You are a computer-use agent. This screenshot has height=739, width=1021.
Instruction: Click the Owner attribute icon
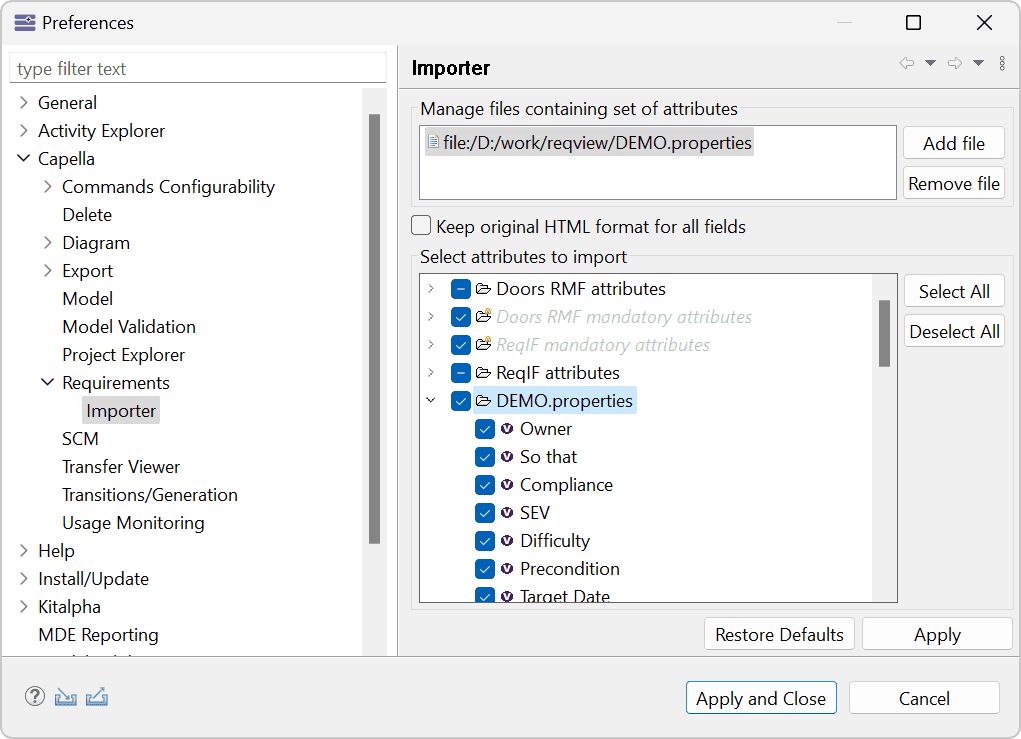pos(507,428)
